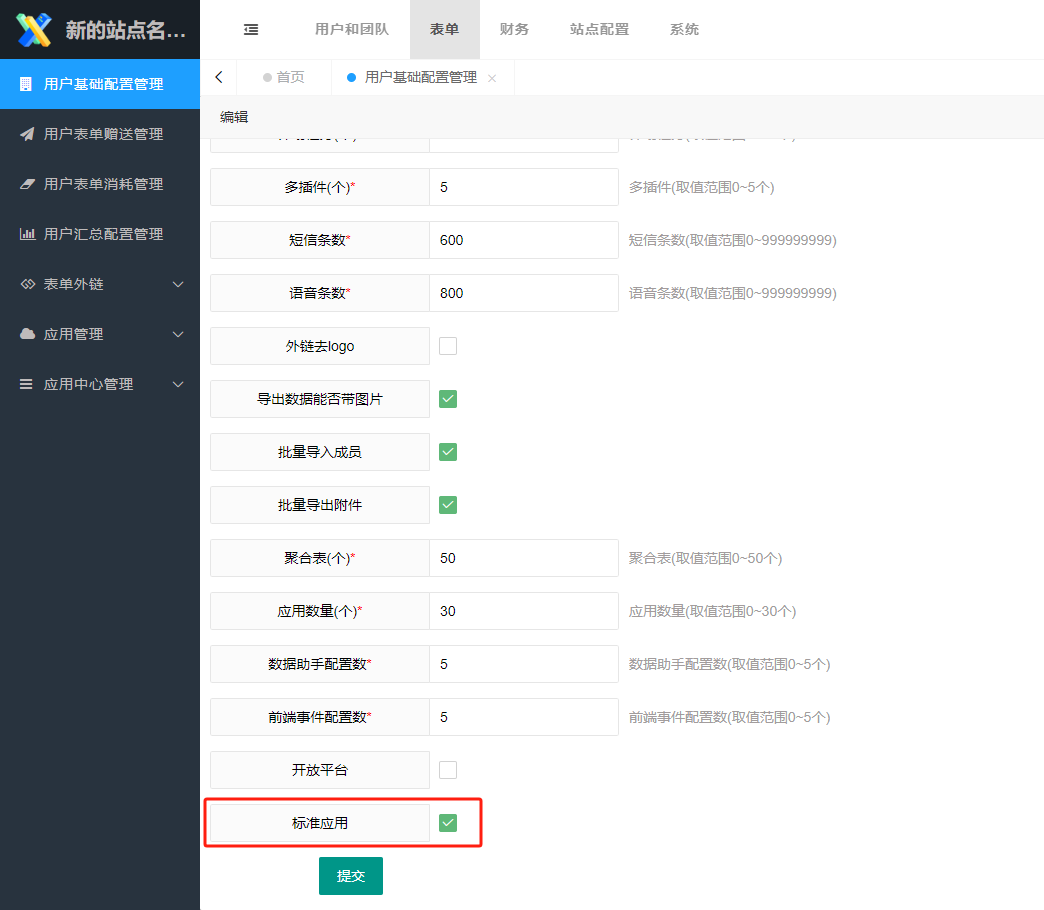Click the 短信条数 input field

(523, 240)
